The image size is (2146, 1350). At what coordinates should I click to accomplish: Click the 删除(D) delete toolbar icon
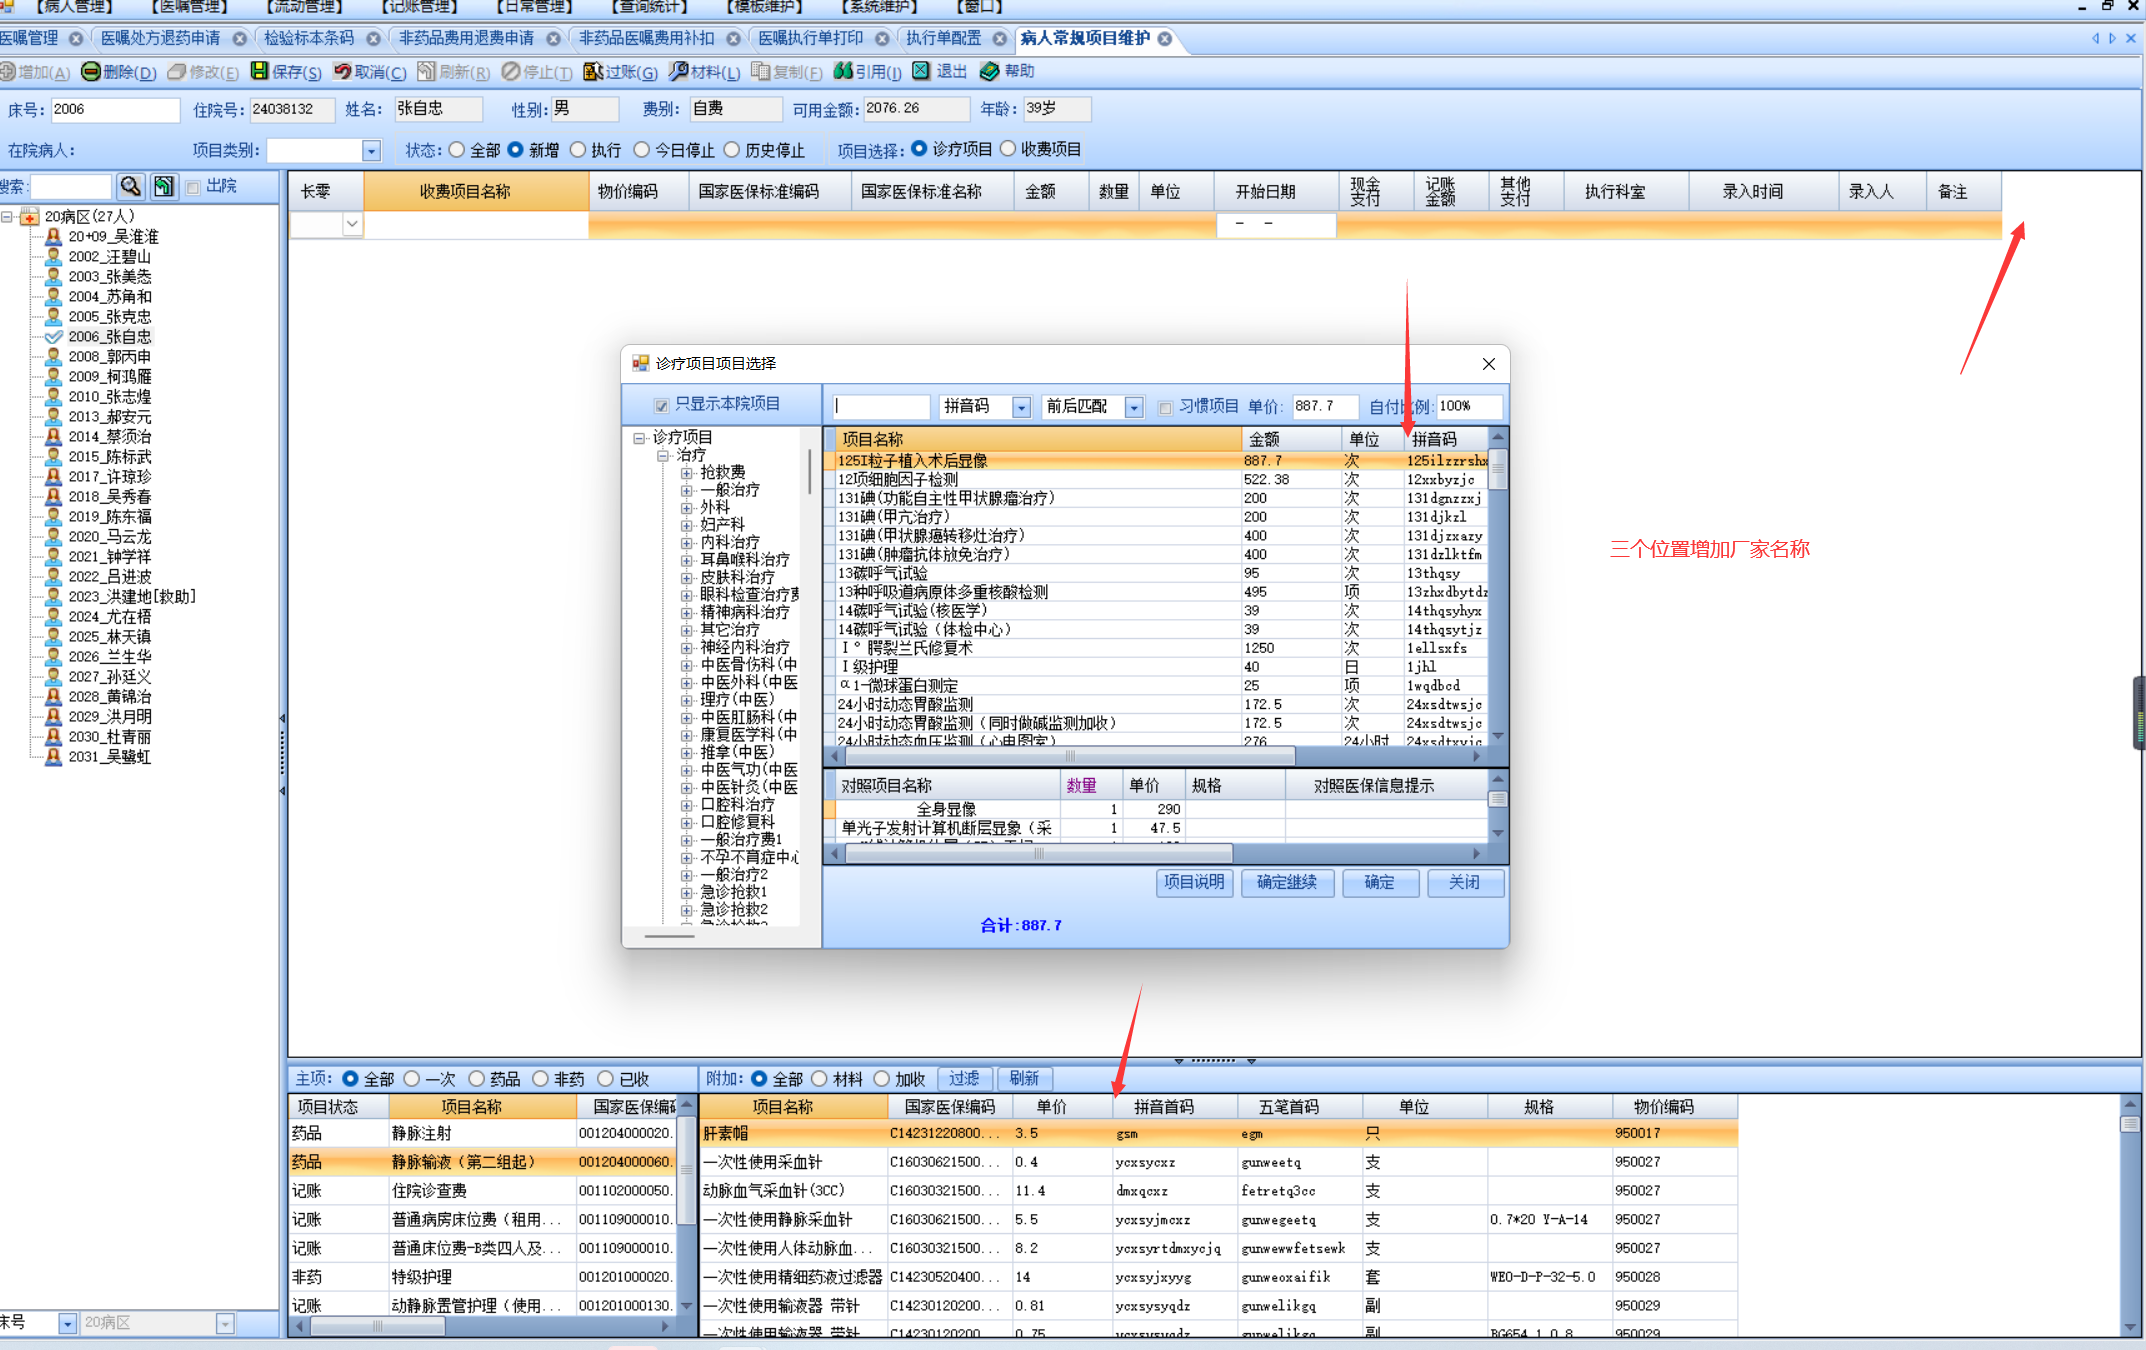[91, 71]
